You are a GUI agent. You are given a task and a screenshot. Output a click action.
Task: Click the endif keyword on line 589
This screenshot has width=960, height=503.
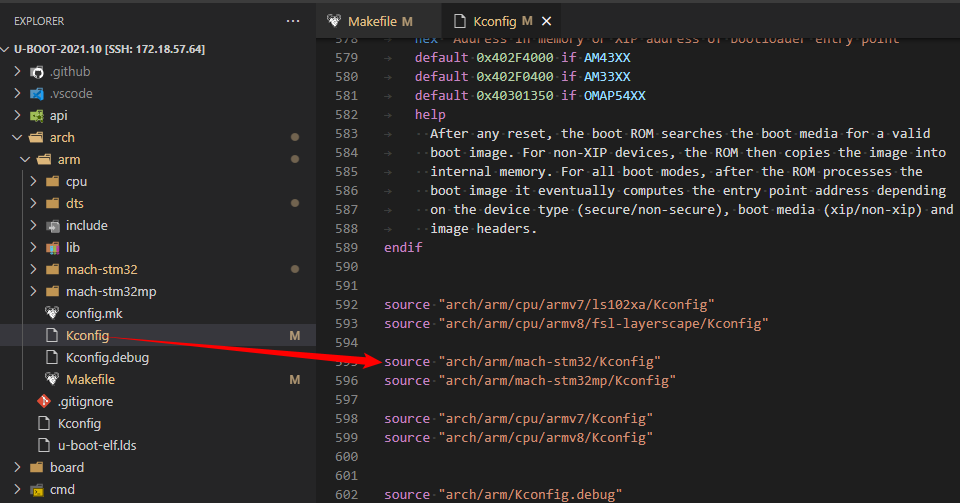point(403,248)
